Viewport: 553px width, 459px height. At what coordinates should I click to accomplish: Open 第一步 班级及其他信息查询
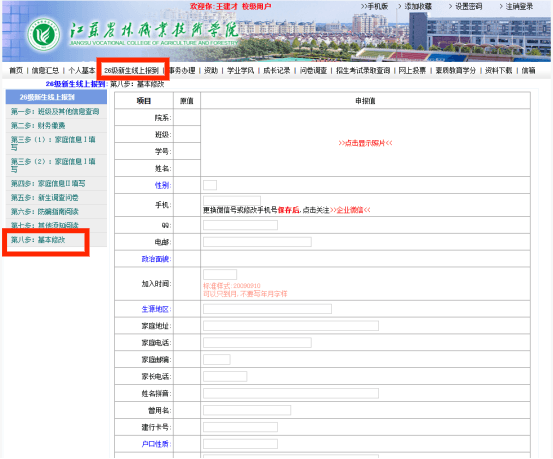click(55, 111)
